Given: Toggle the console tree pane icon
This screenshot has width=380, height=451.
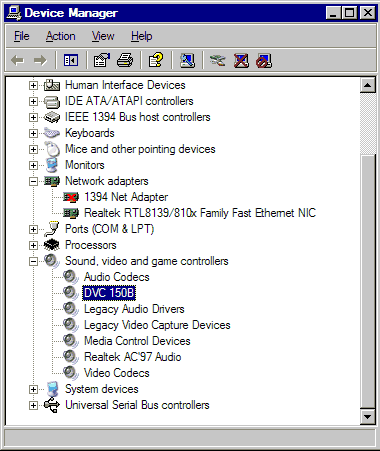Looking at the screenshot, I should pyautogui.click(x=71, y=61).
